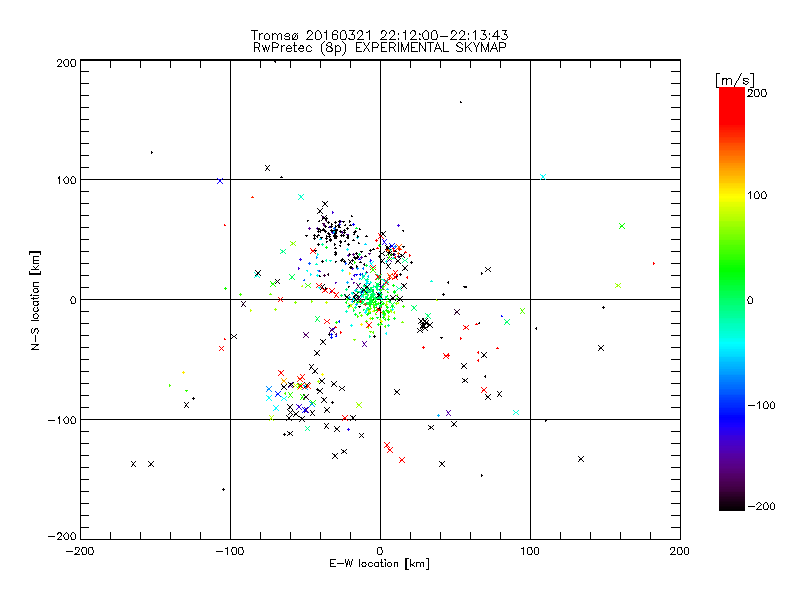Screen dimensions: 800x600
Task: Click the N-S axis tick label '-200'
Action: (62, 536)
